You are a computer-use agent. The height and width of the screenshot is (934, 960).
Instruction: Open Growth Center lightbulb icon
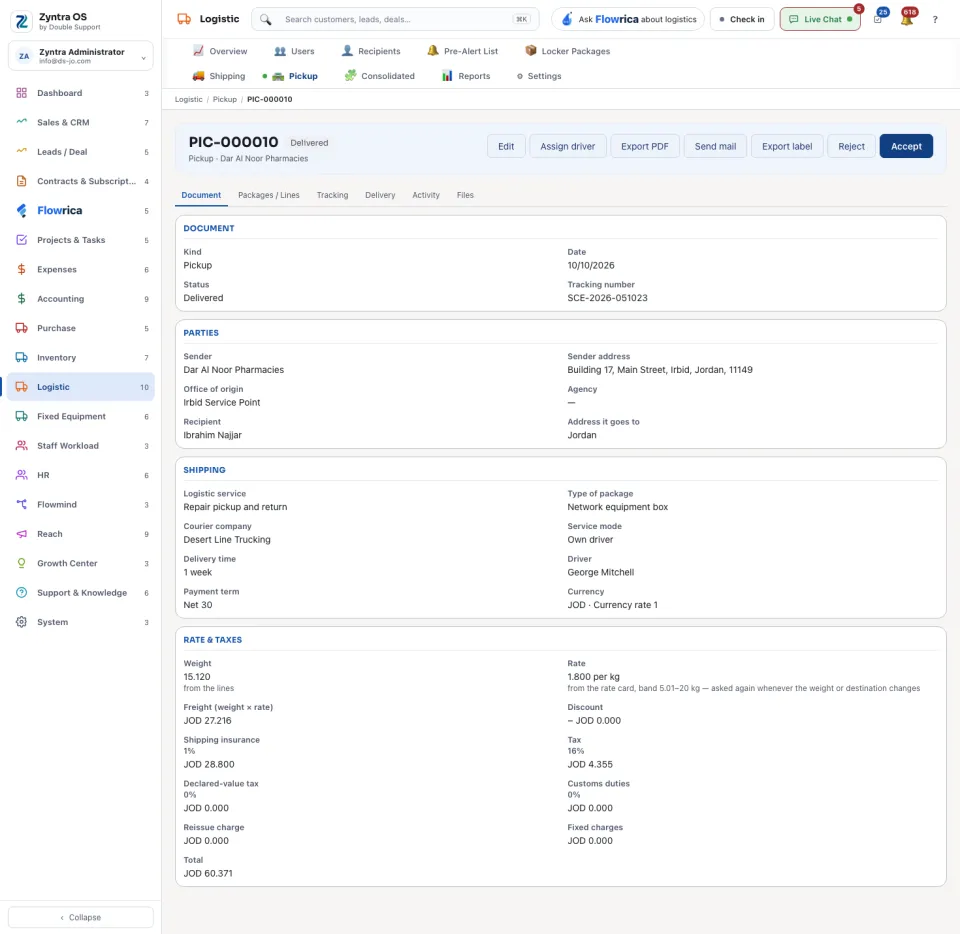tap(21, 563)
